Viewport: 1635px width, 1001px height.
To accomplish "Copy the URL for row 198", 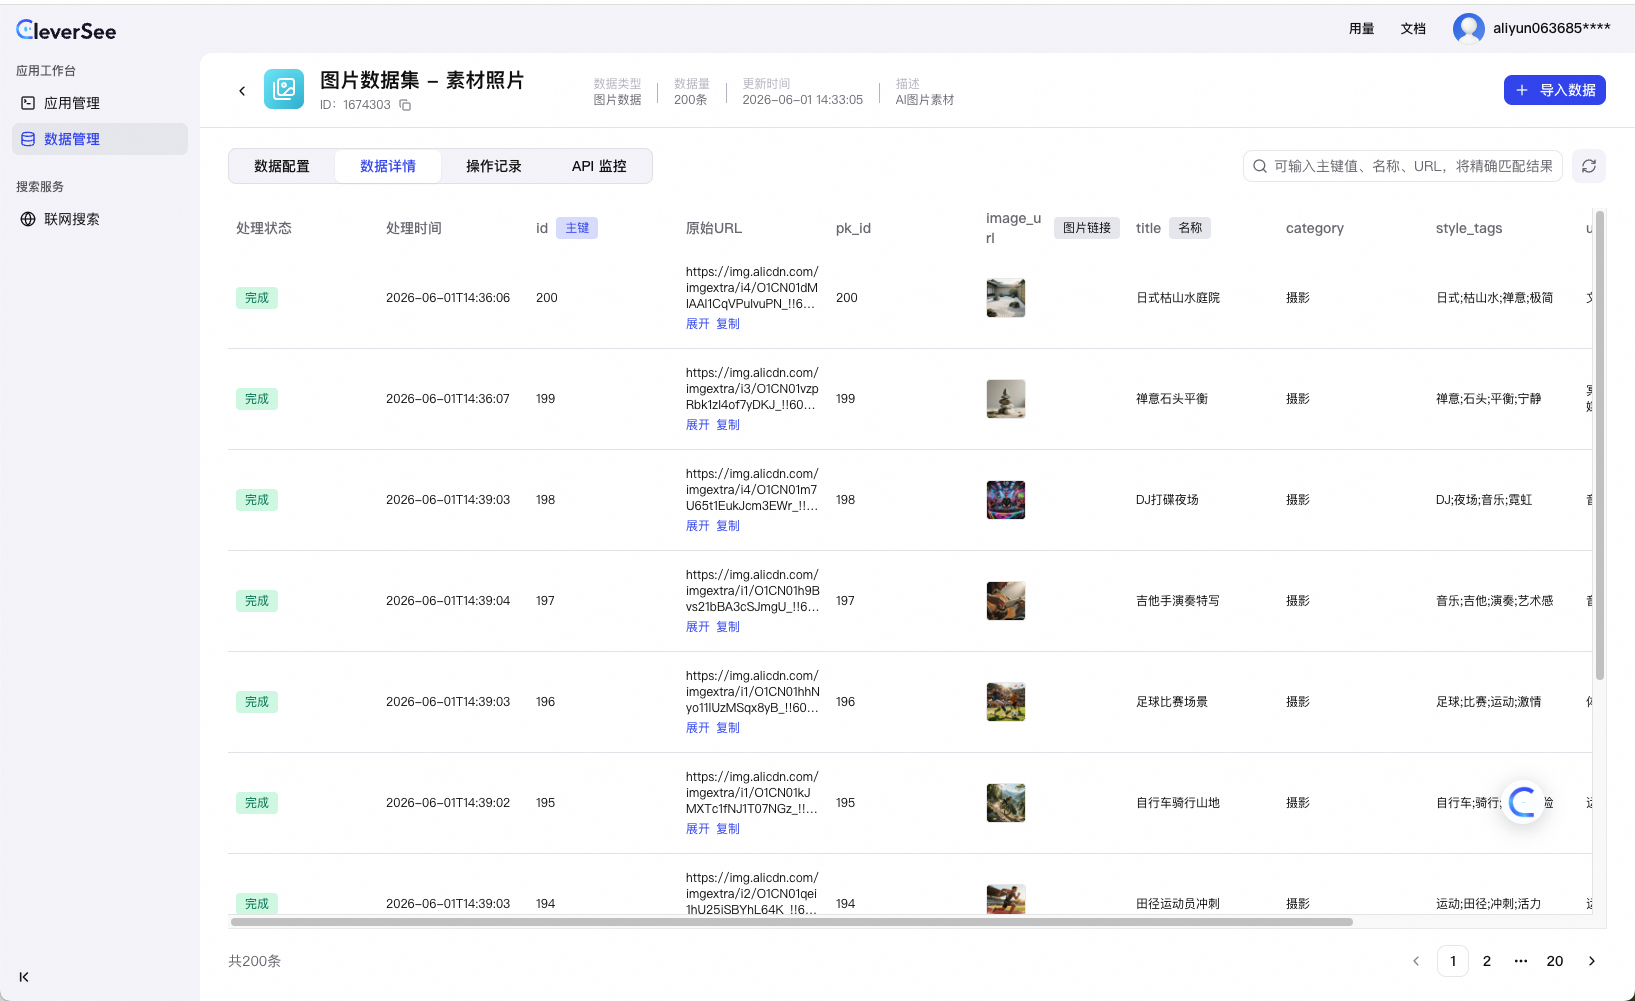I will click(x=728, y=526).
